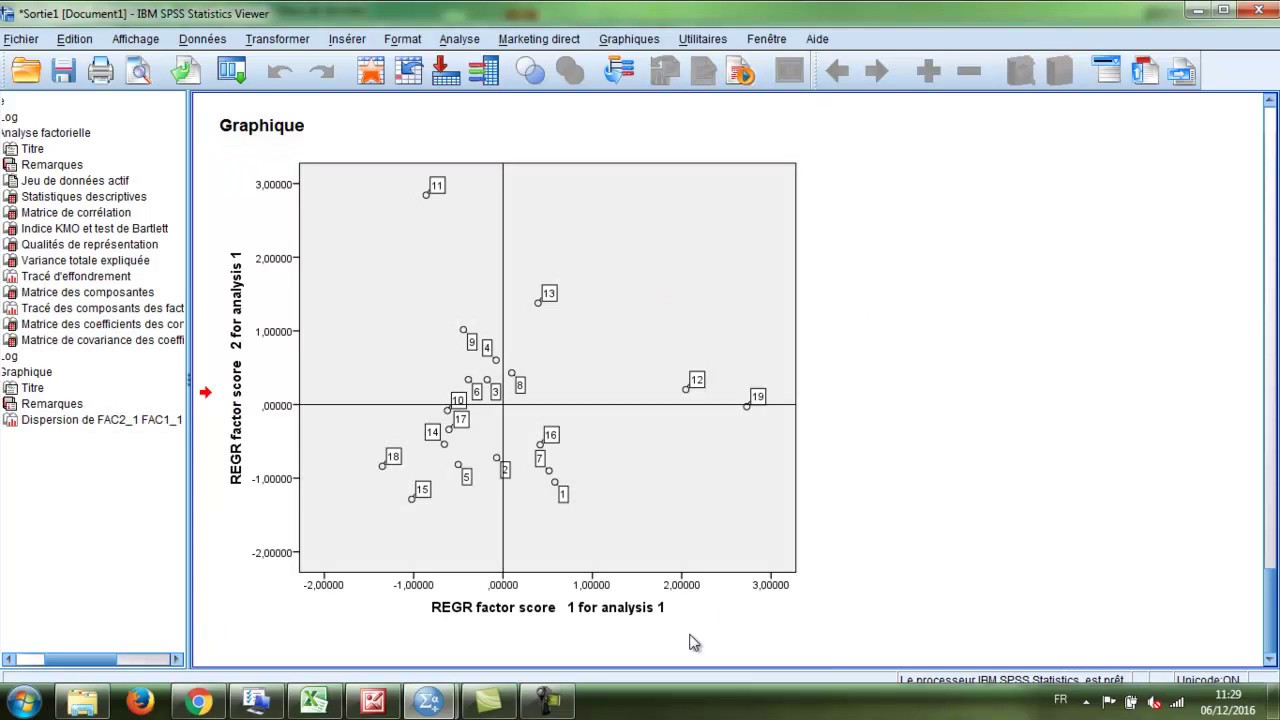Click the Print toolbar icon

tap(101, 71)
